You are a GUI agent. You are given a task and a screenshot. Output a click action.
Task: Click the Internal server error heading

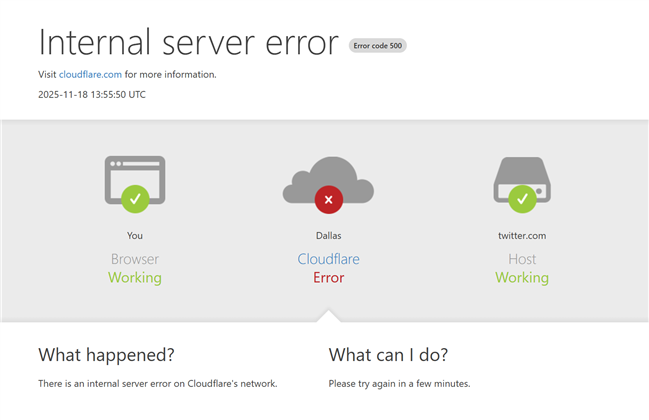189,43
